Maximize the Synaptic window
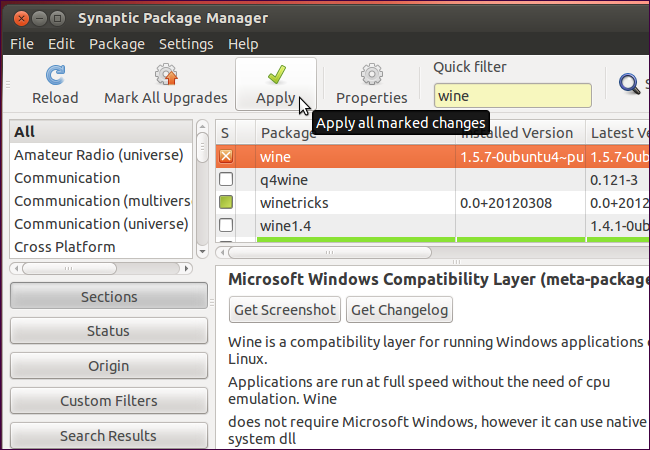Viewport: 650px width, 450px height. coord(58,18)
